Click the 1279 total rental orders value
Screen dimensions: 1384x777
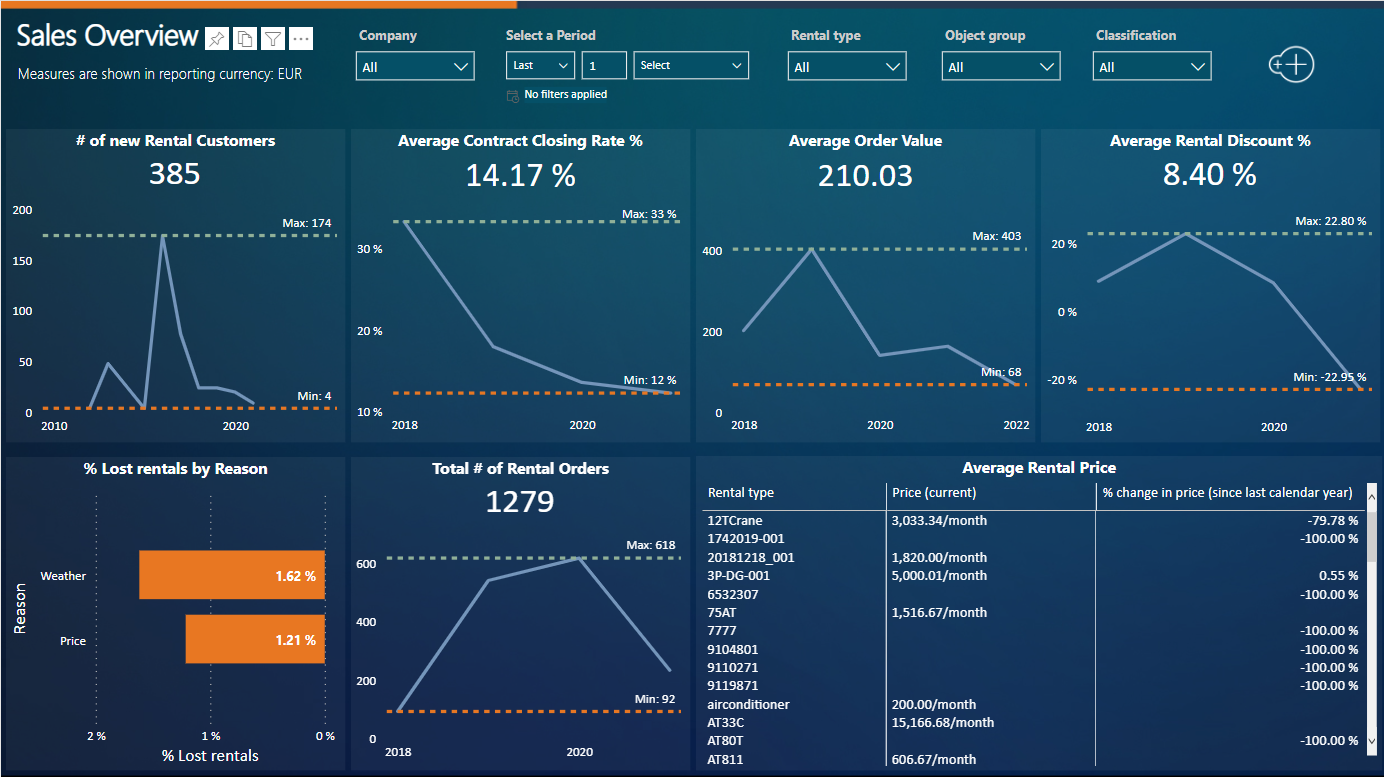[x=520, y=501]
